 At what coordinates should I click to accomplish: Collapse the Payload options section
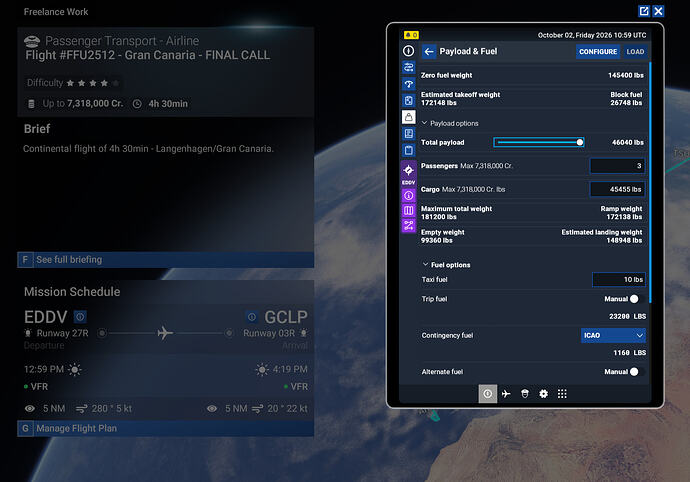tap(450, 123)
